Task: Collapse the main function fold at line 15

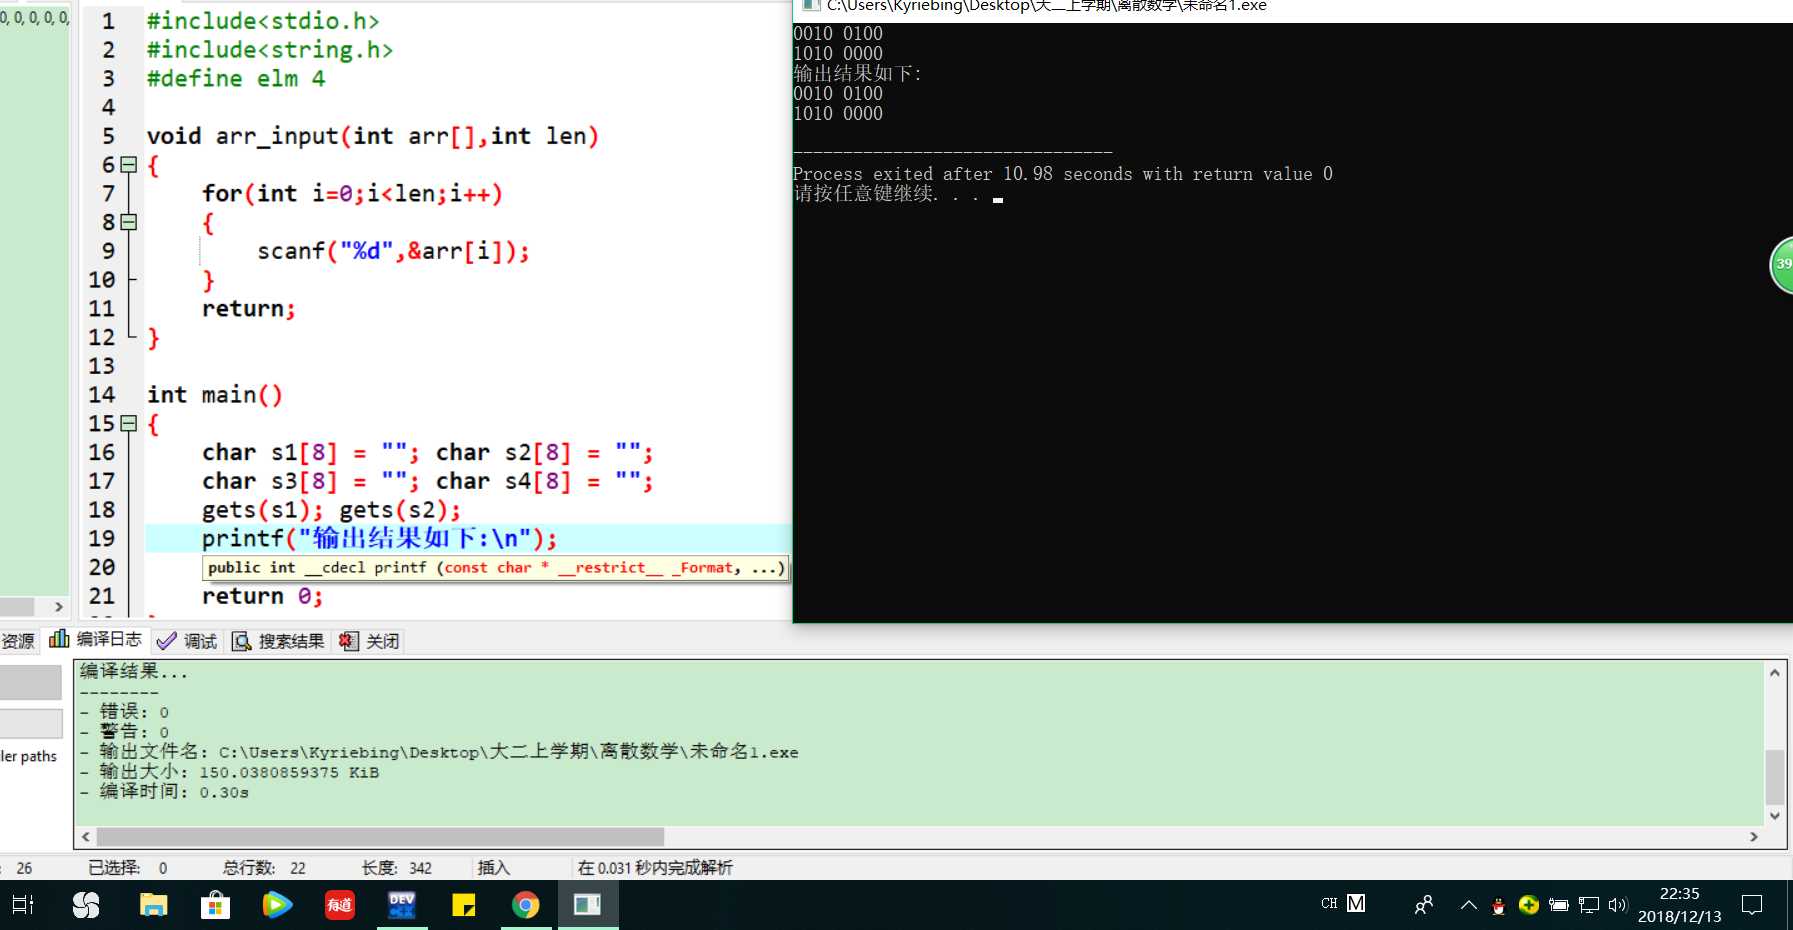Action: coord(128,423)
